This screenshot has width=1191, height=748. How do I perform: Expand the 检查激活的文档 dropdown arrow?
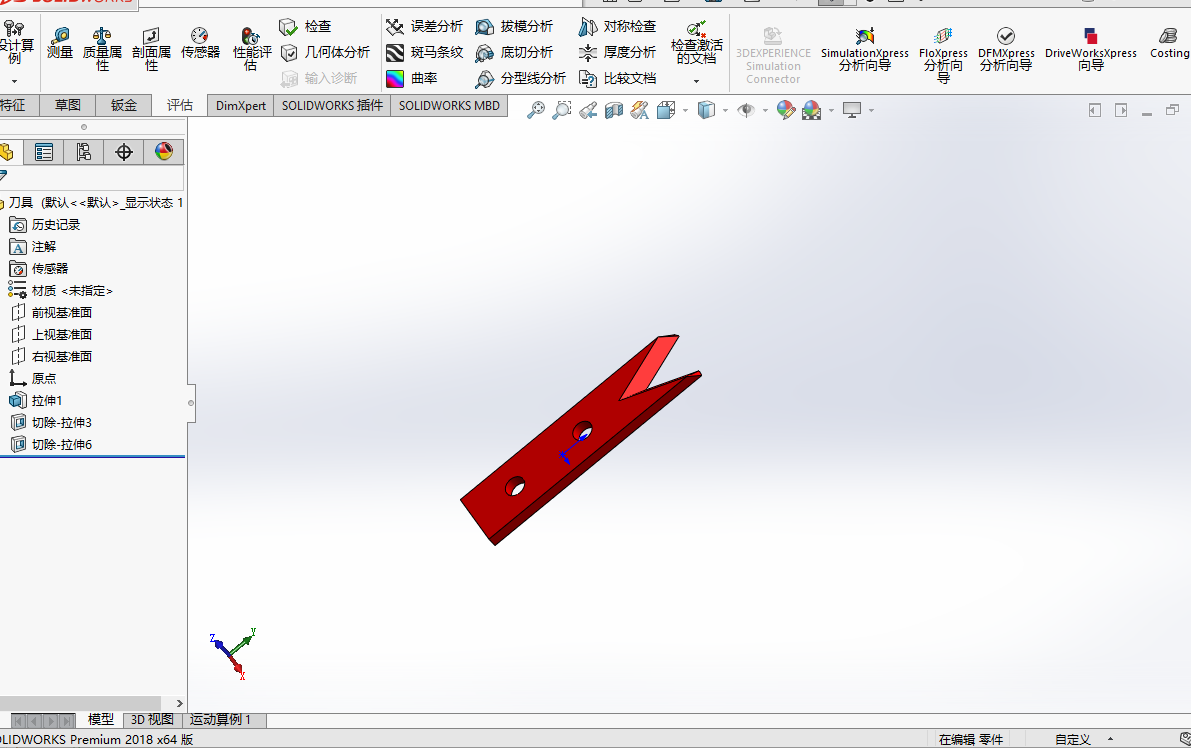tap(697, 80)
